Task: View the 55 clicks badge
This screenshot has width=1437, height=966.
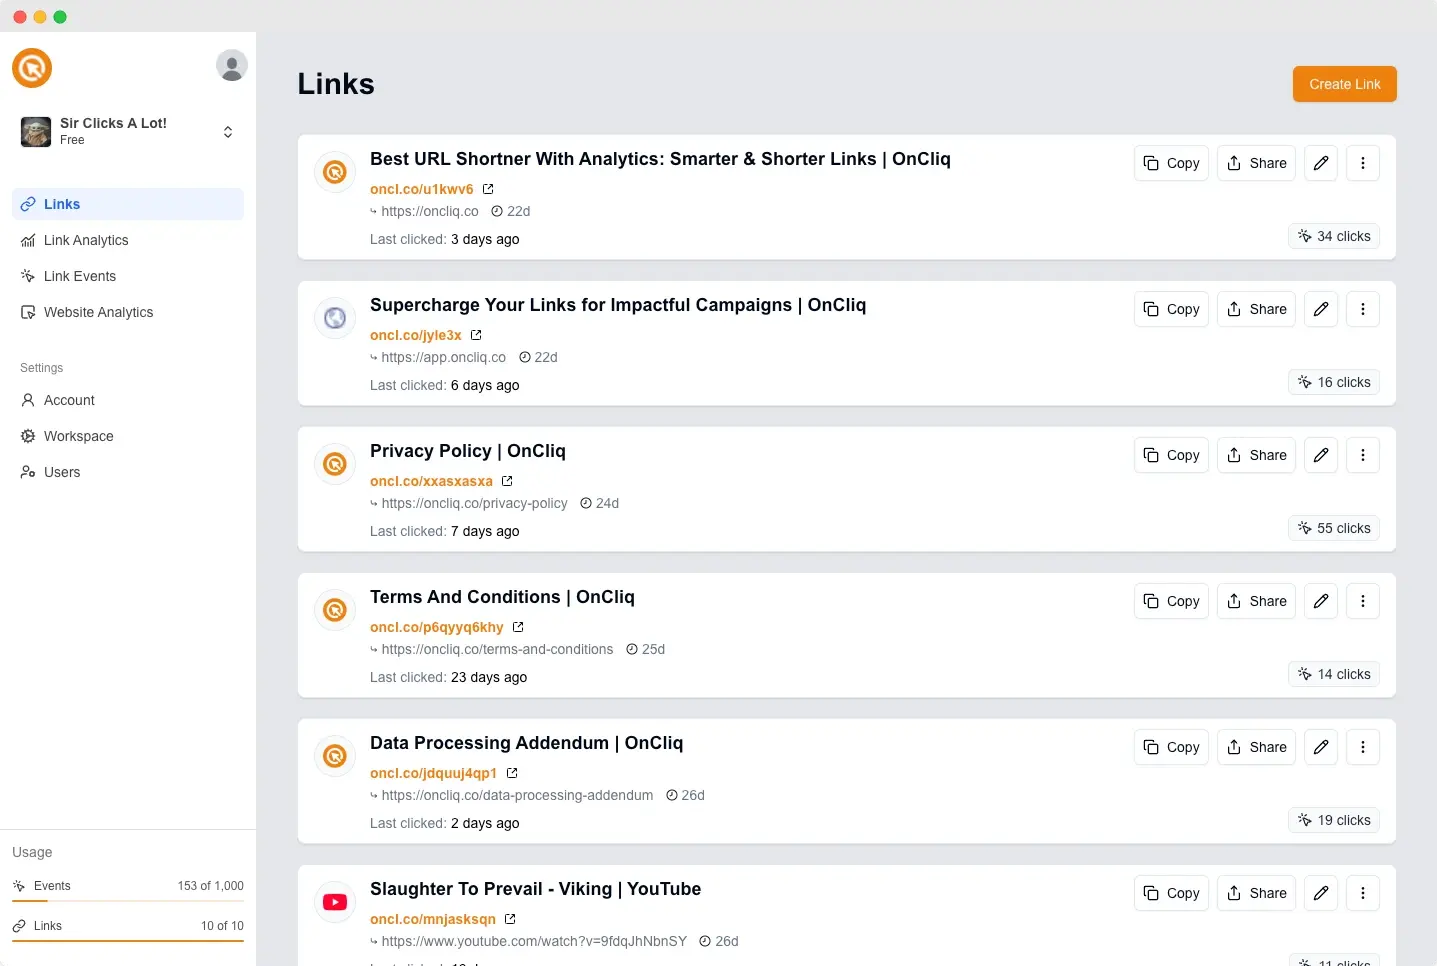Action: click(x=1334, y=528)
